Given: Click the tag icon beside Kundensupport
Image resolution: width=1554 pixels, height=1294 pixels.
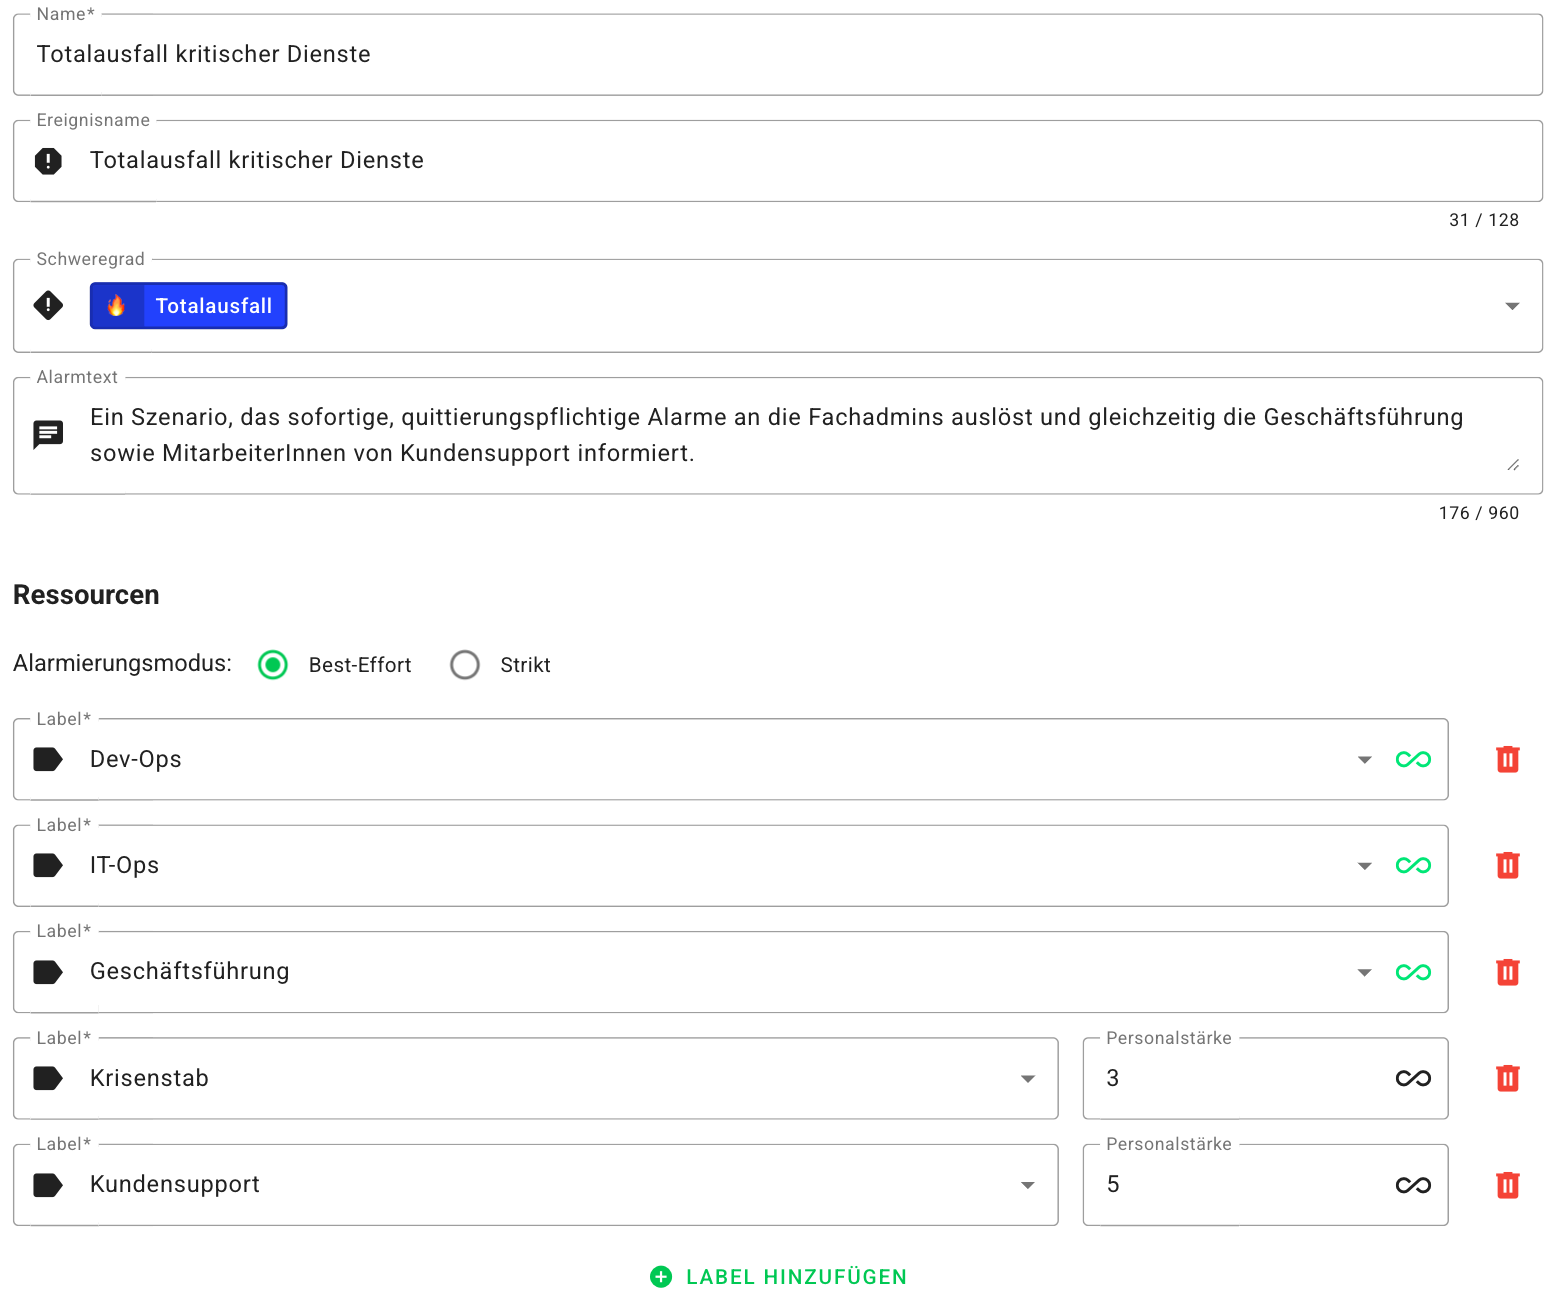Looking at the screenshot, I should [48, 1185].
